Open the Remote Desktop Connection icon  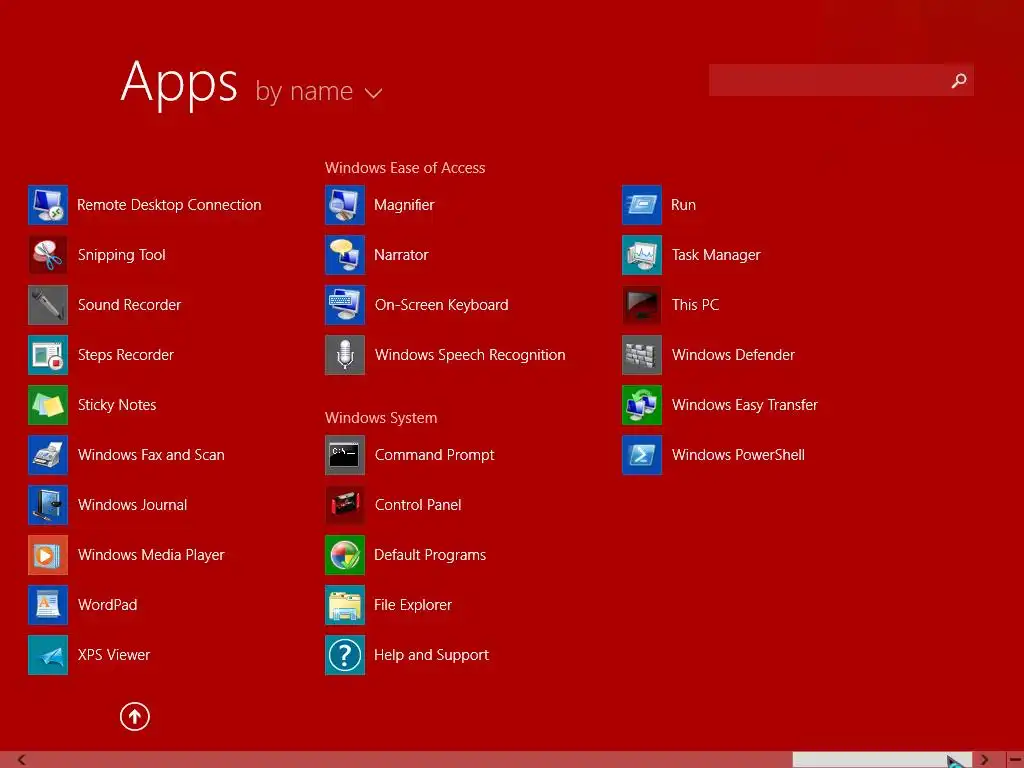(48, 205)
